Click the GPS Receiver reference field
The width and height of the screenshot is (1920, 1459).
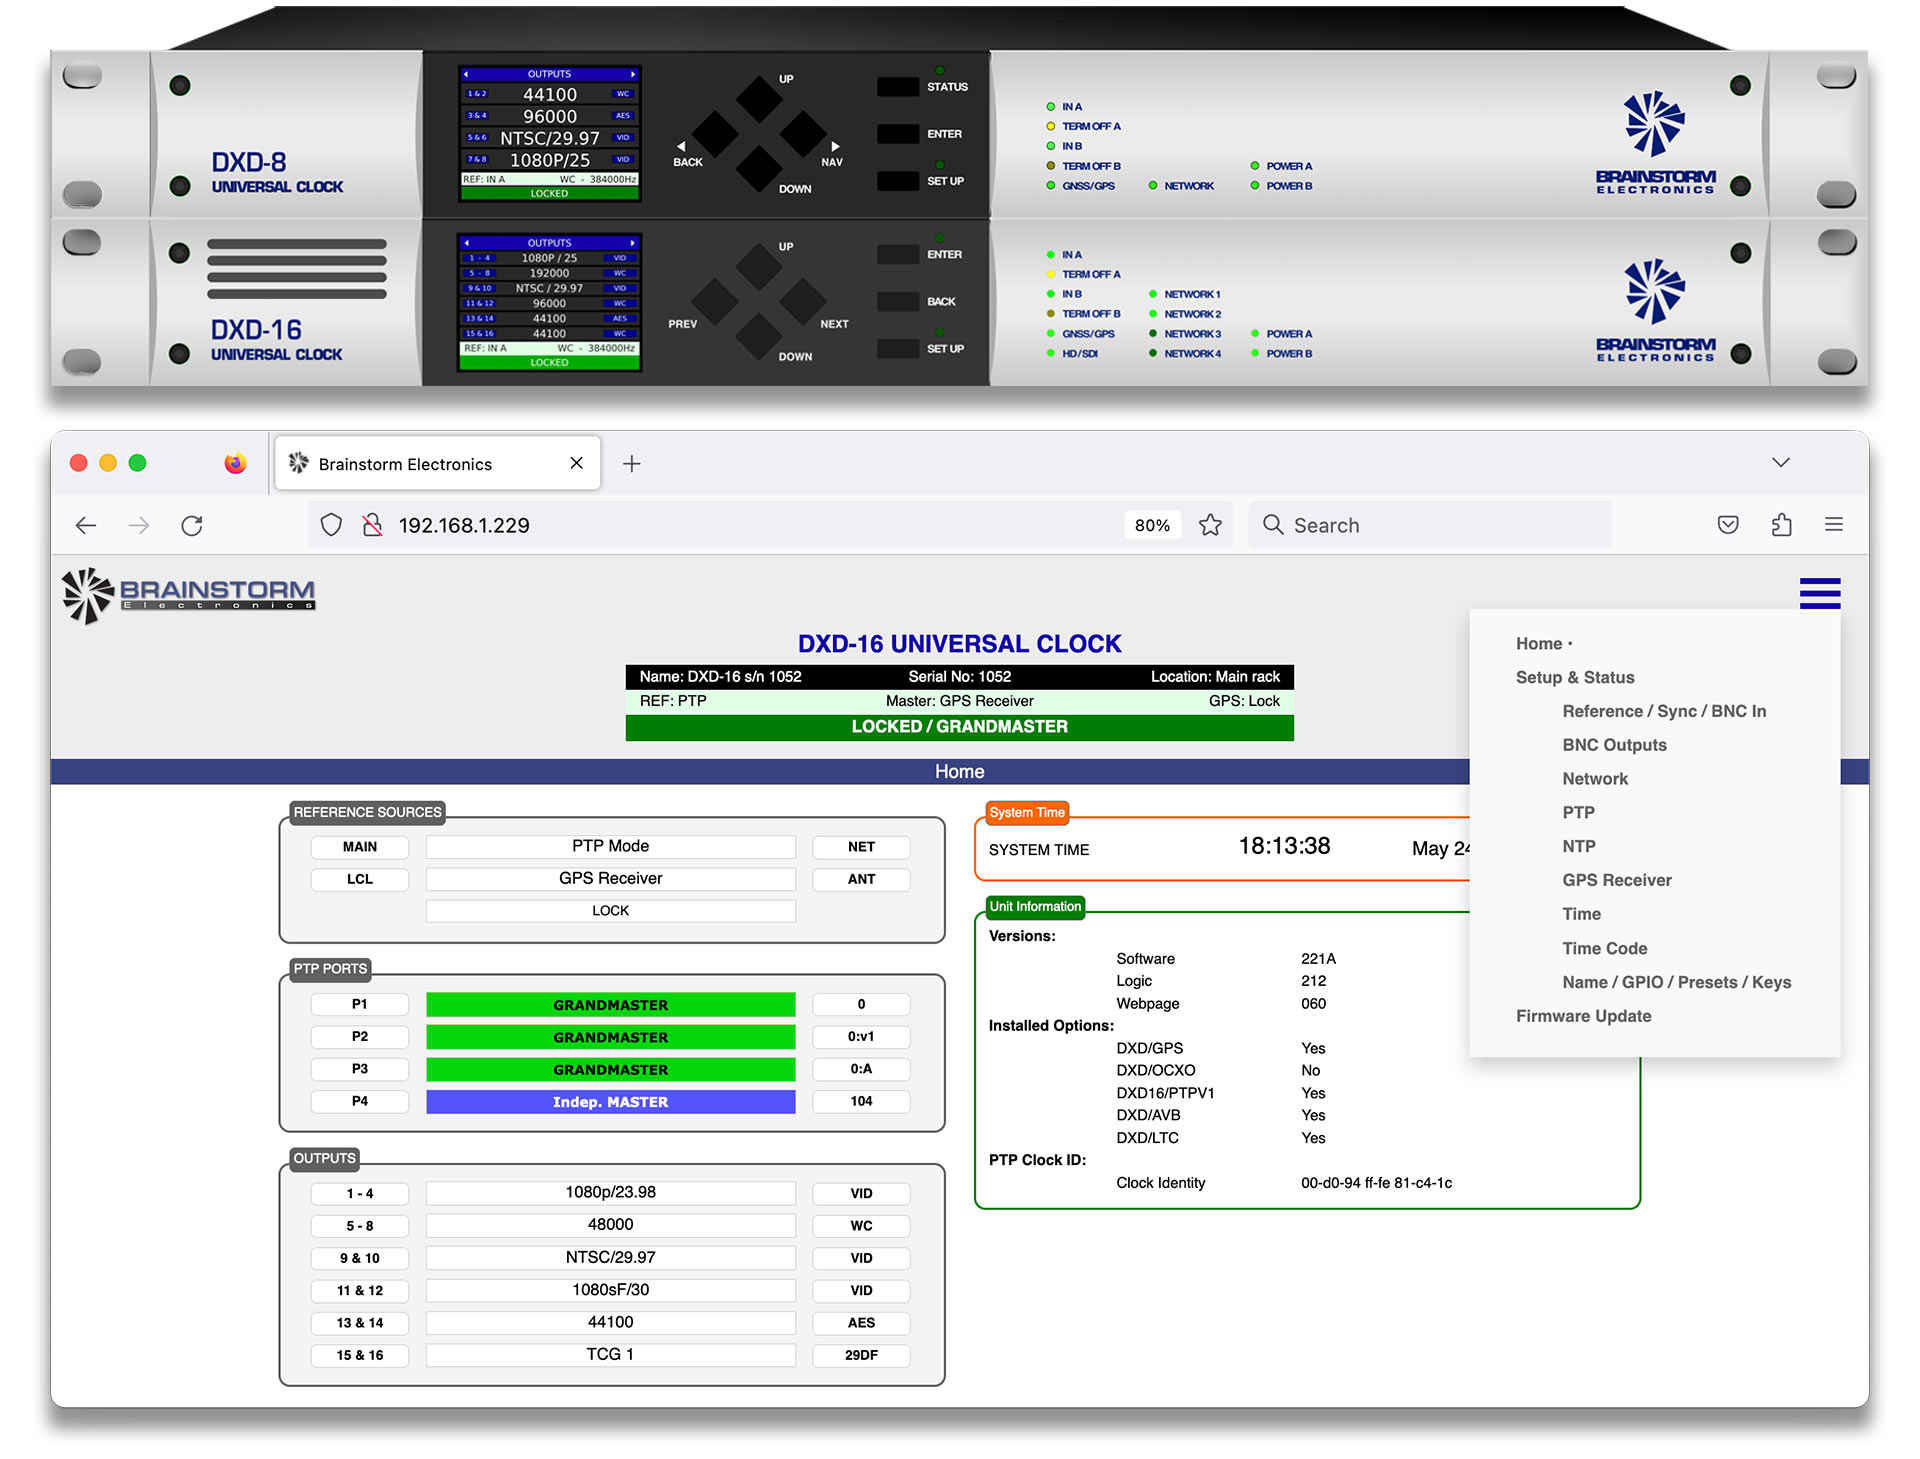click(610, 878)
